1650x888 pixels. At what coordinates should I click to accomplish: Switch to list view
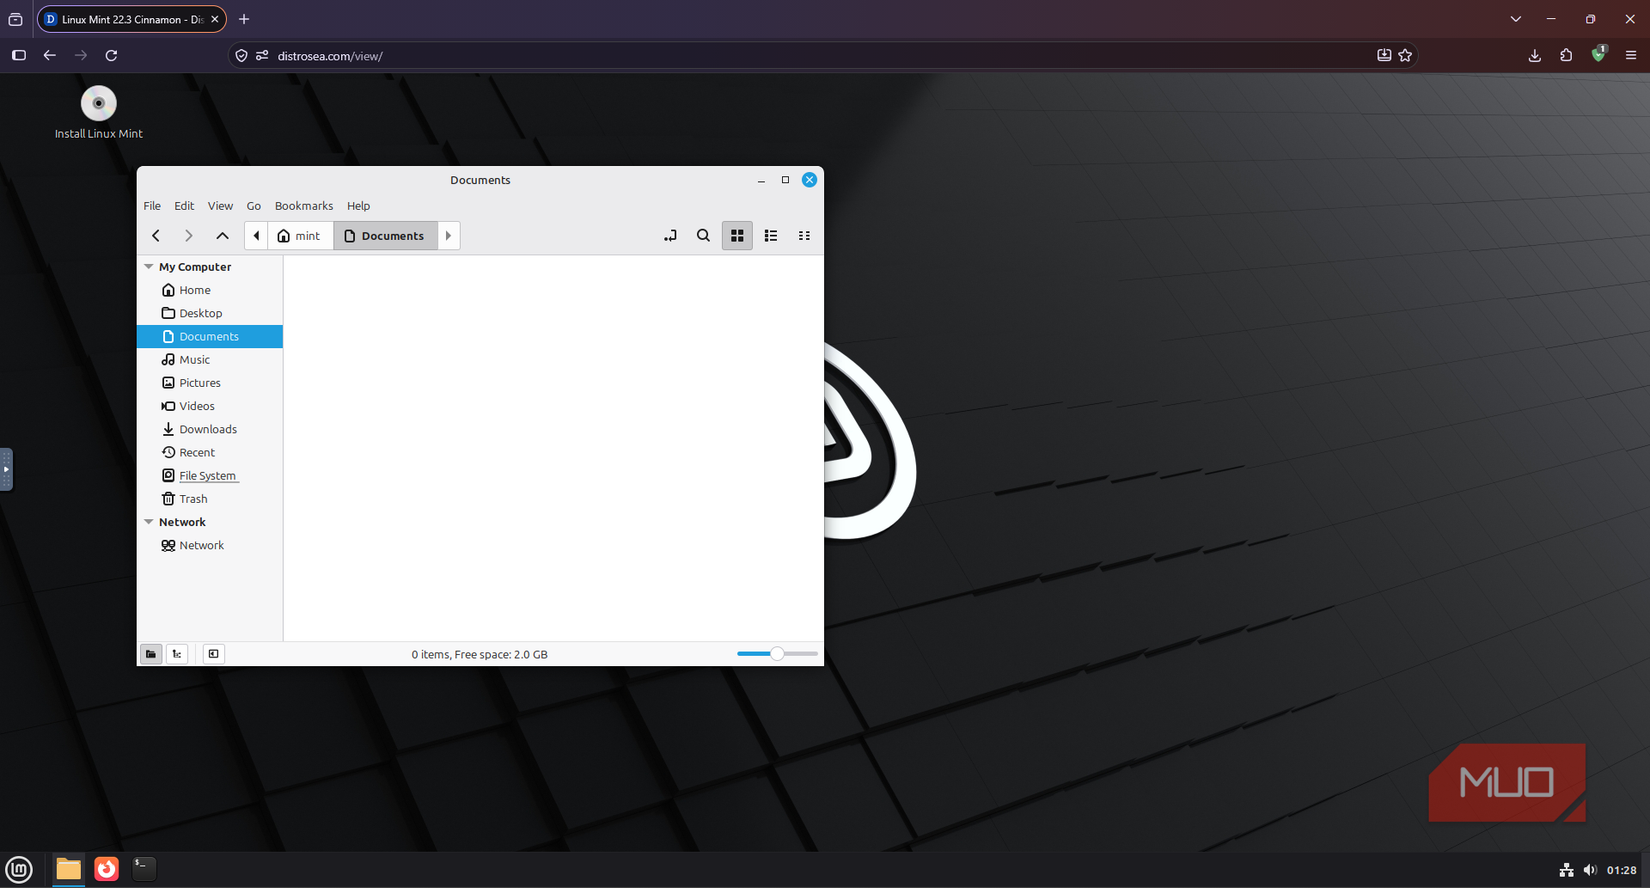click(x=771, y=236)
